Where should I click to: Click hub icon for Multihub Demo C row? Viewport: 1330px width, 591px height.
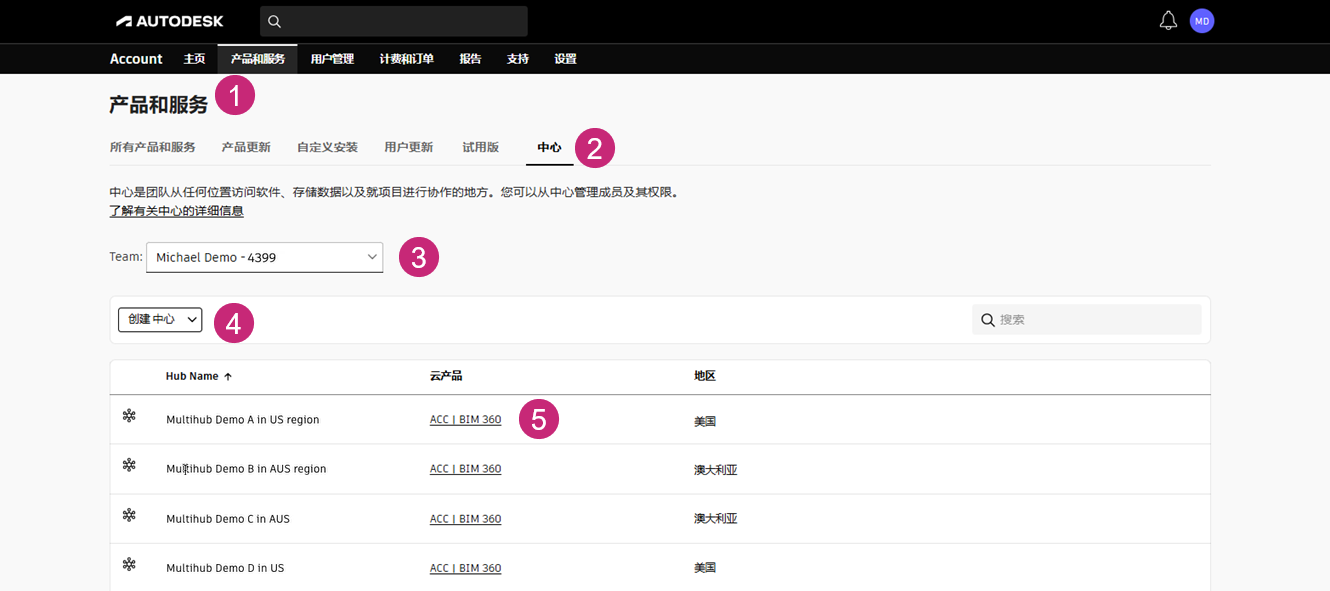[129, 515]
